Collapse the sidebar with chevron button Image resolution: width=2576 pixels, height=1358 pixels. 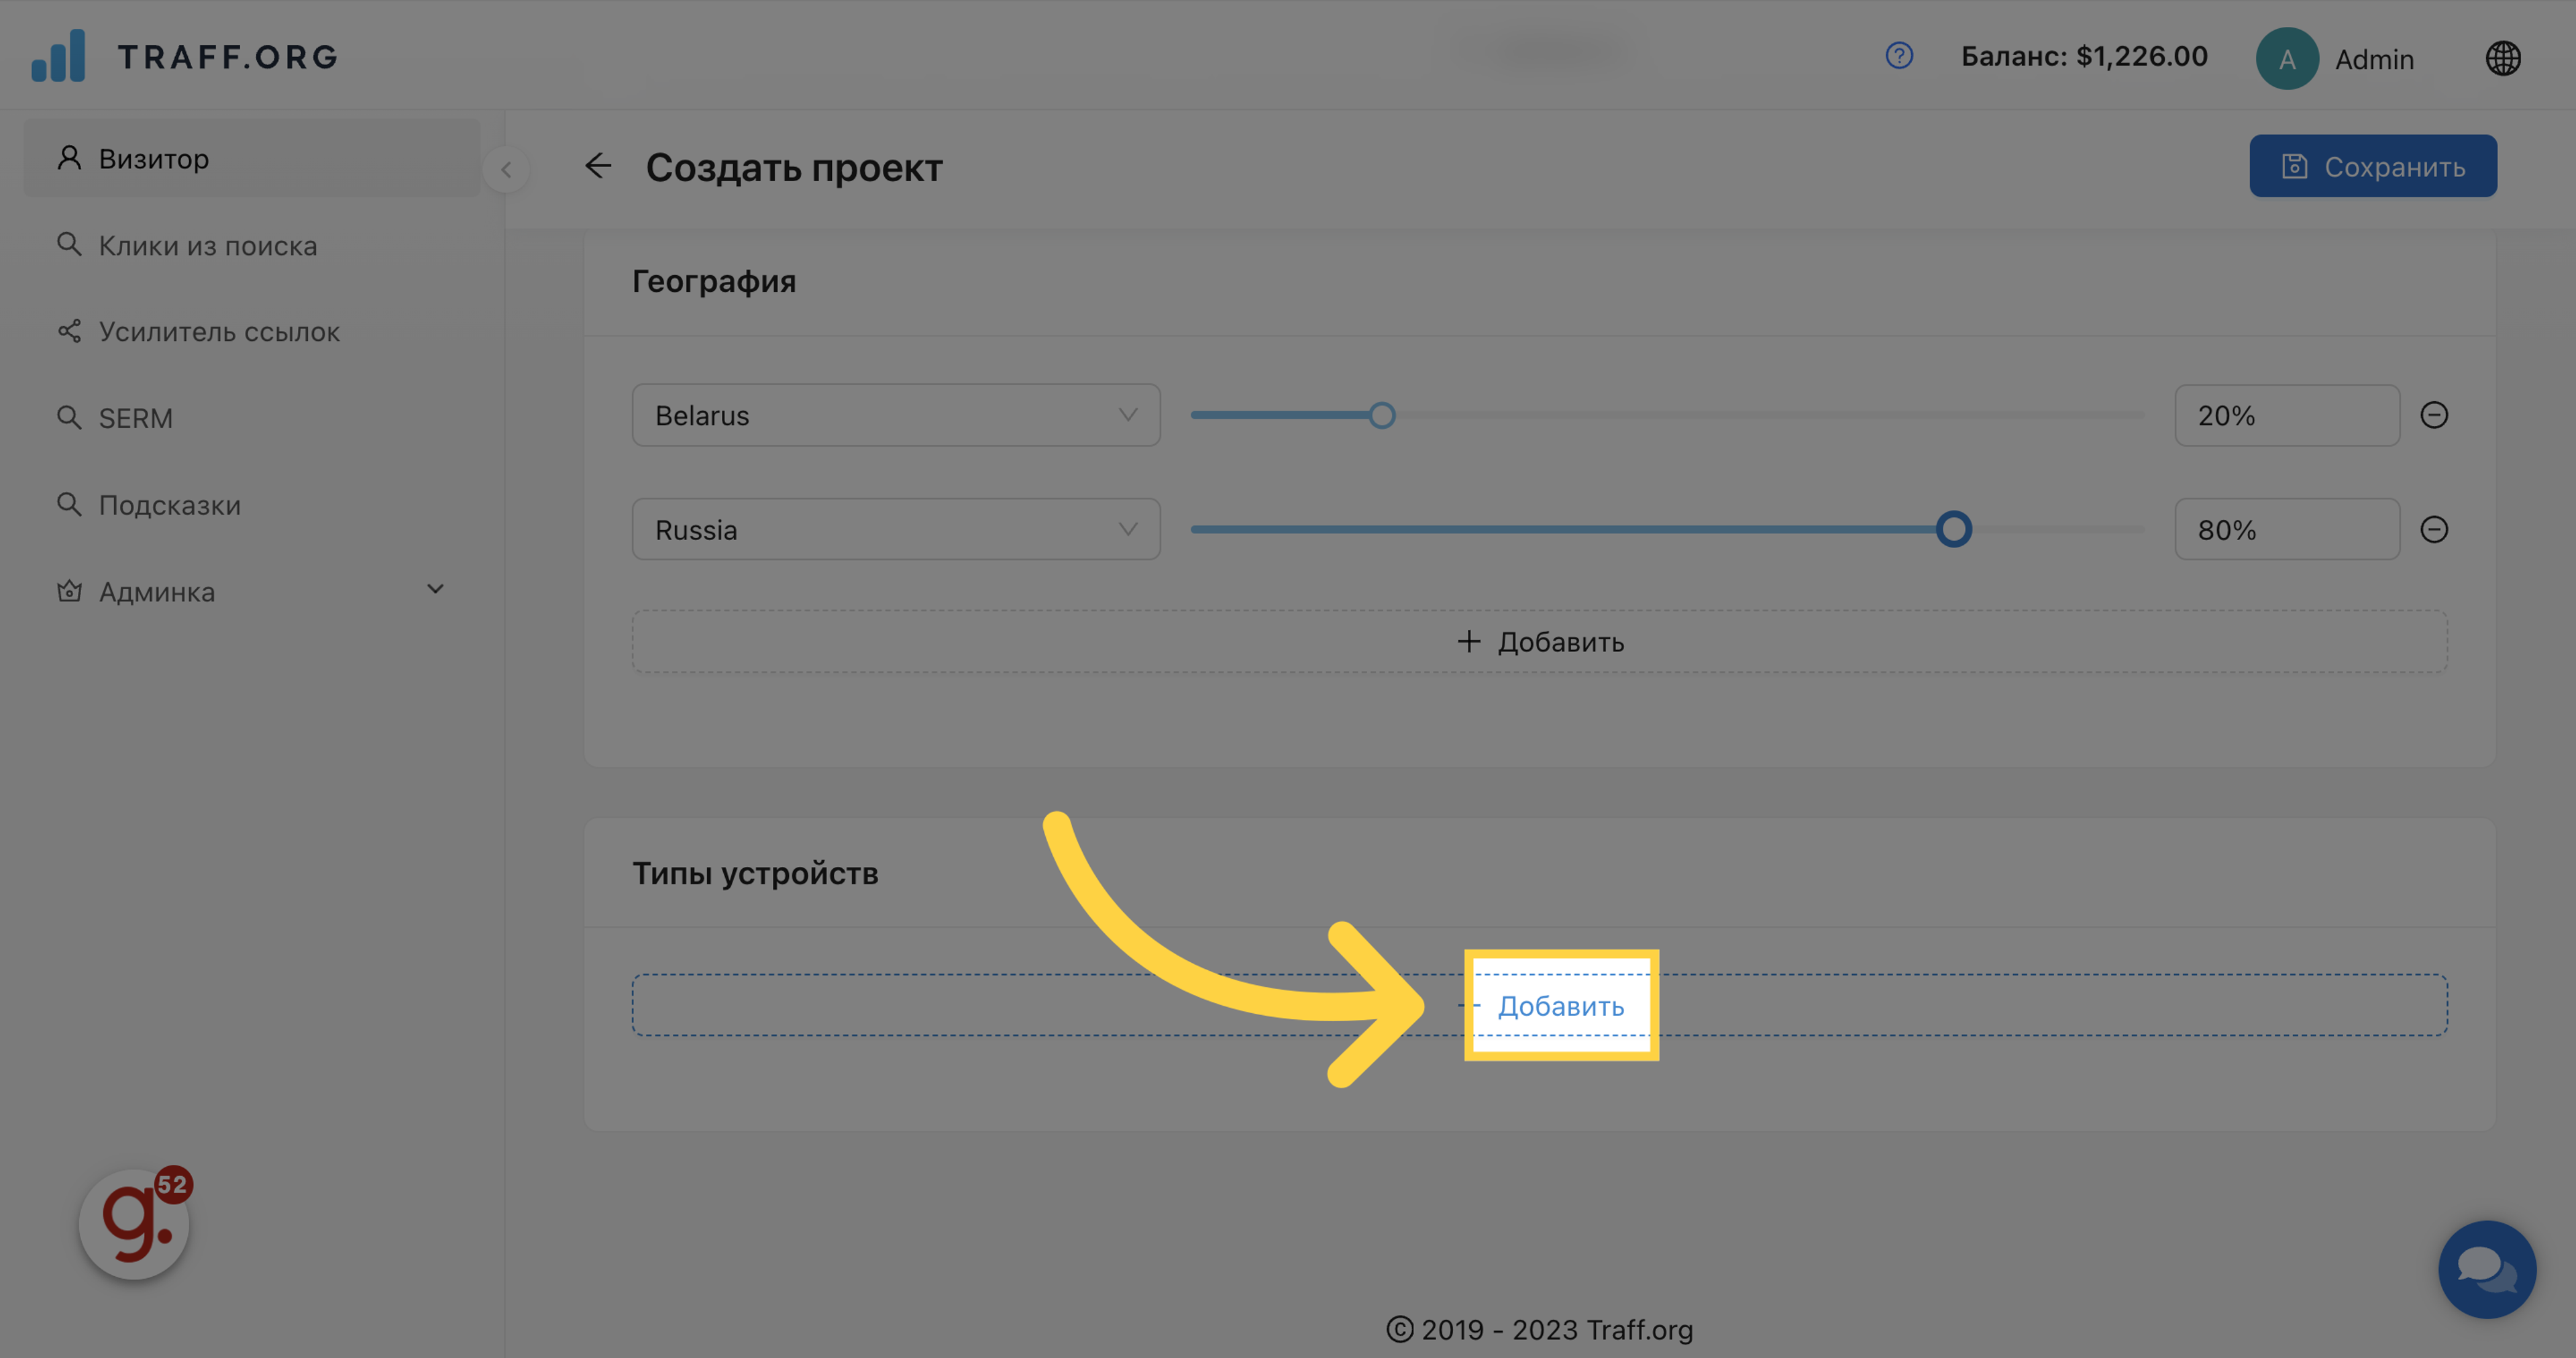[506, 169]
